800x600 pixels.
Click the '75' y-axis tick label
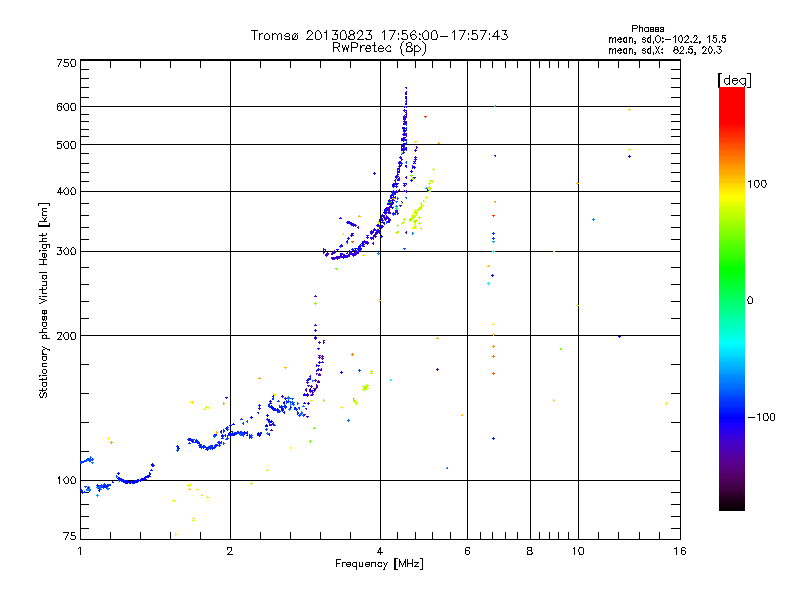(x=70, y=536)
